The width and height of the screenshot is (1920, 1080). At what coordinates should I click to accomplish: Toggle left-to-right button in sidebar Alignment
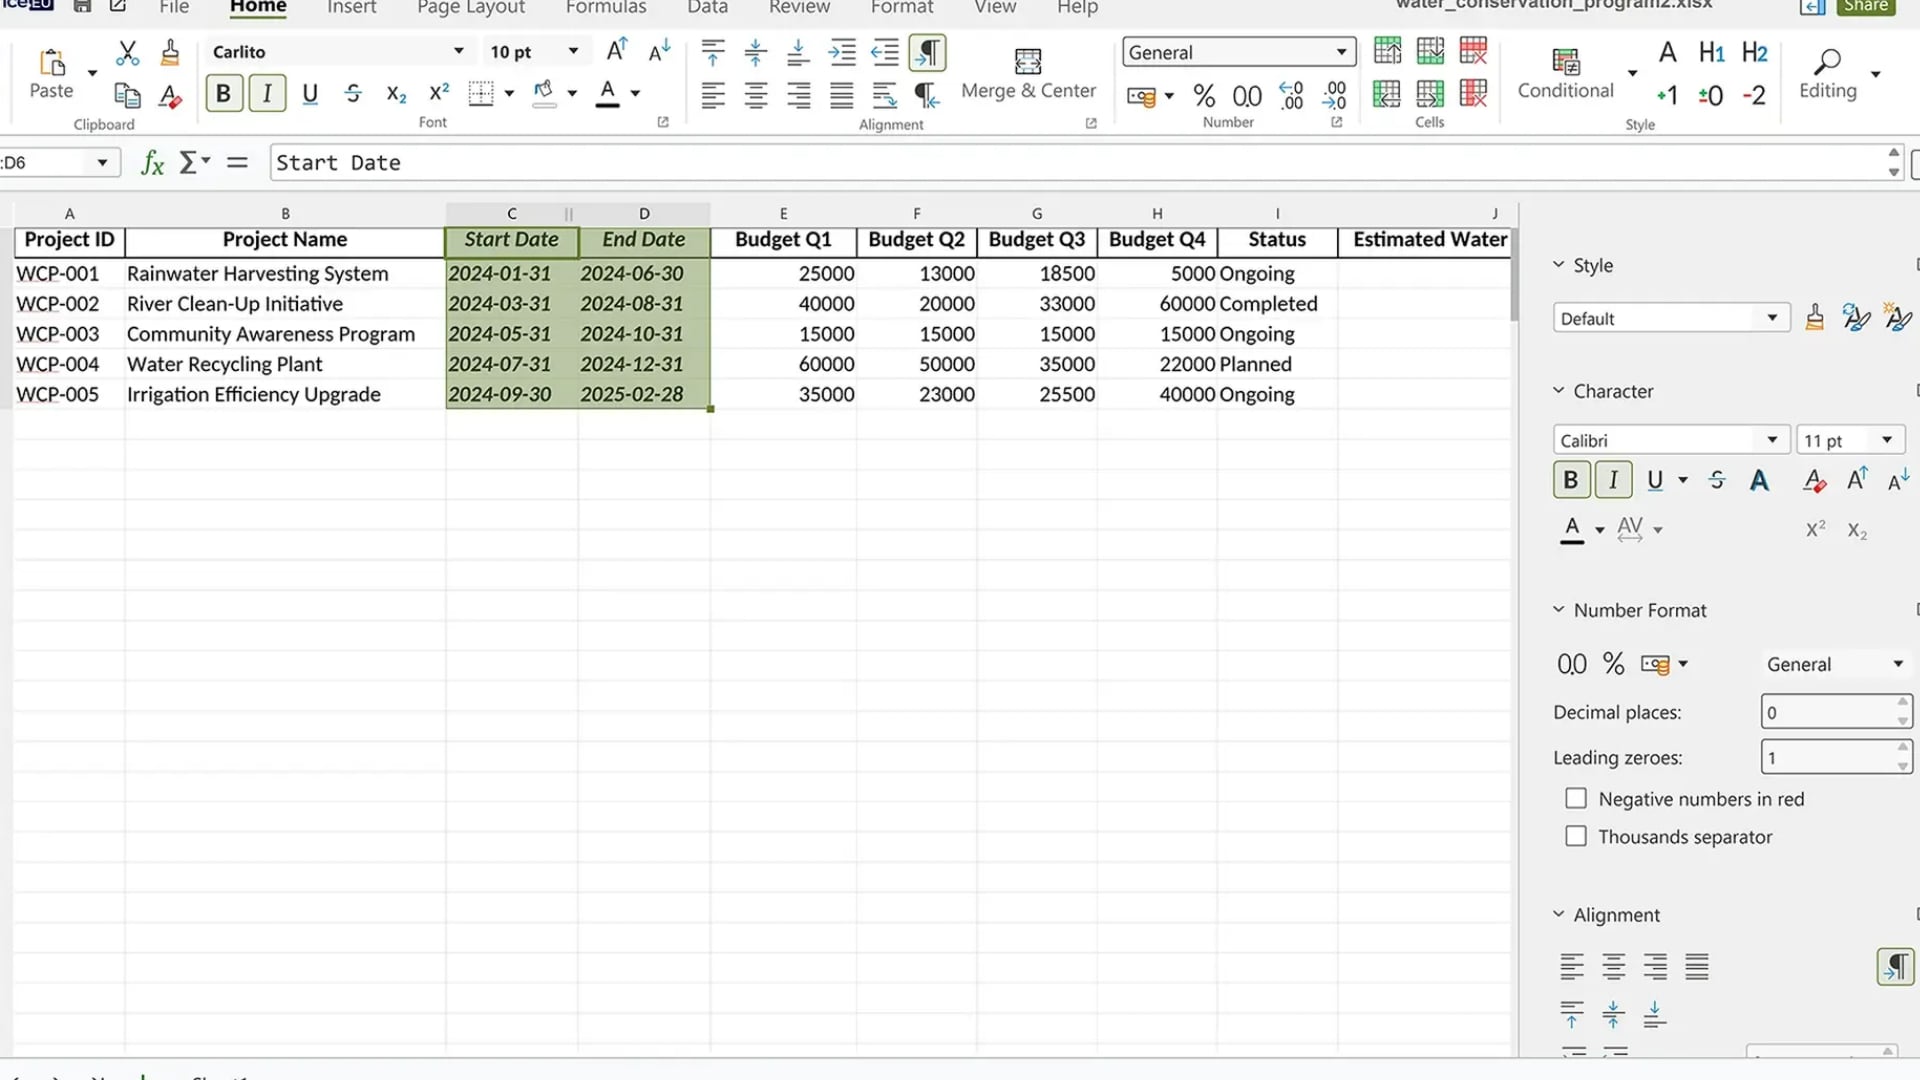[x=1895, y=966]
